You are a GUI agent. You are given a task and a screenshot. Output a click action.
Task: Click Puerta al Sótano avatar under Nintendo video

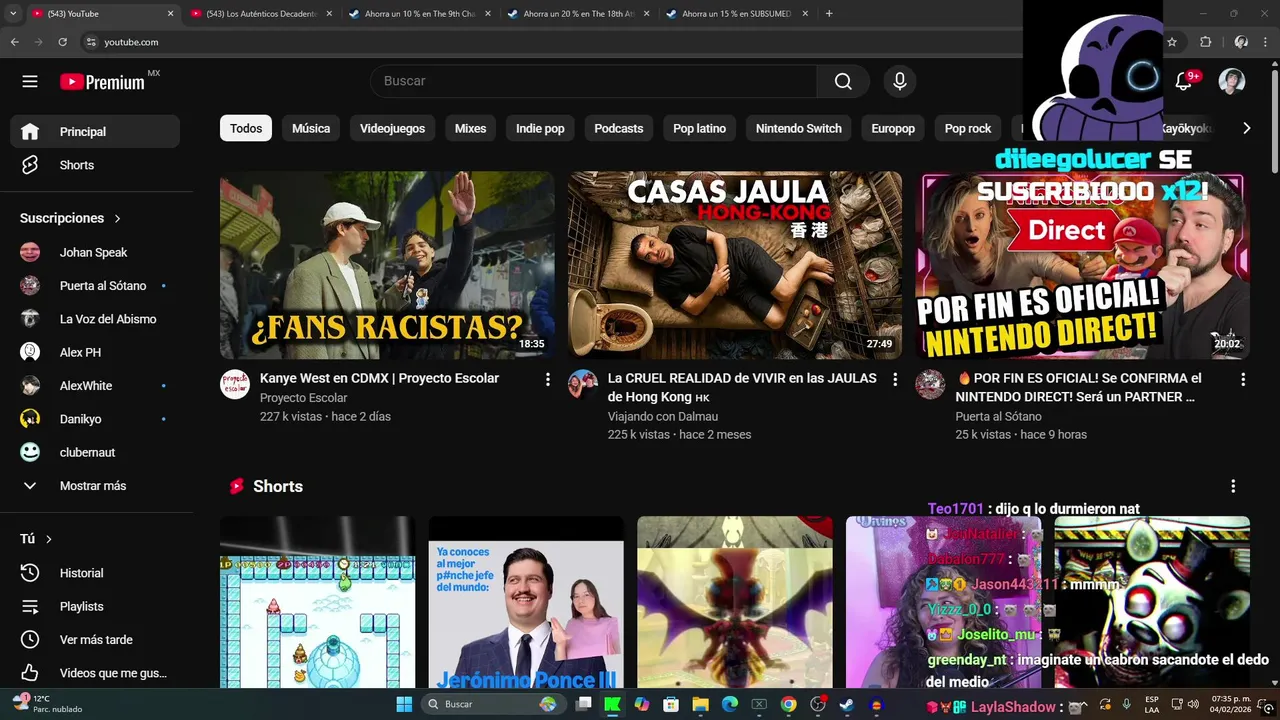(x=931, y=384)
